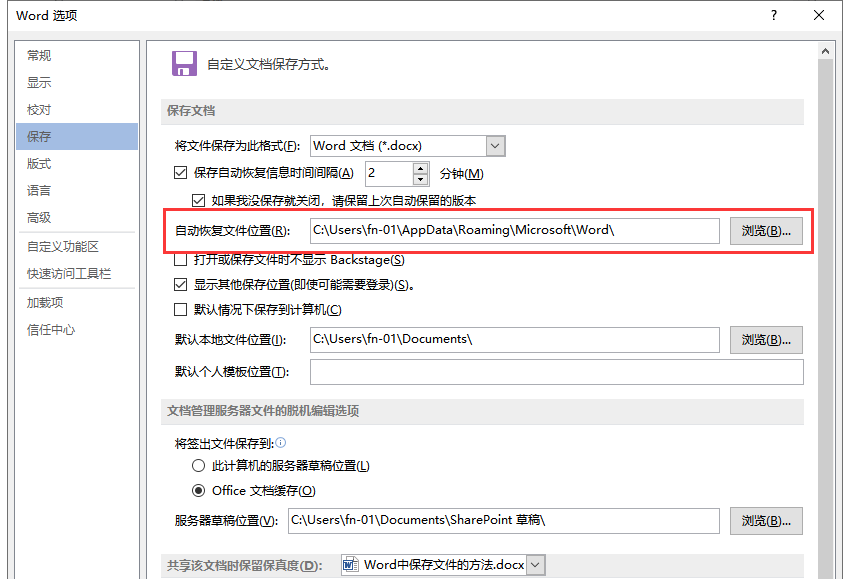850x579 pixels.
Task: Open the 高级 options category
Action: tap(77, 218)
